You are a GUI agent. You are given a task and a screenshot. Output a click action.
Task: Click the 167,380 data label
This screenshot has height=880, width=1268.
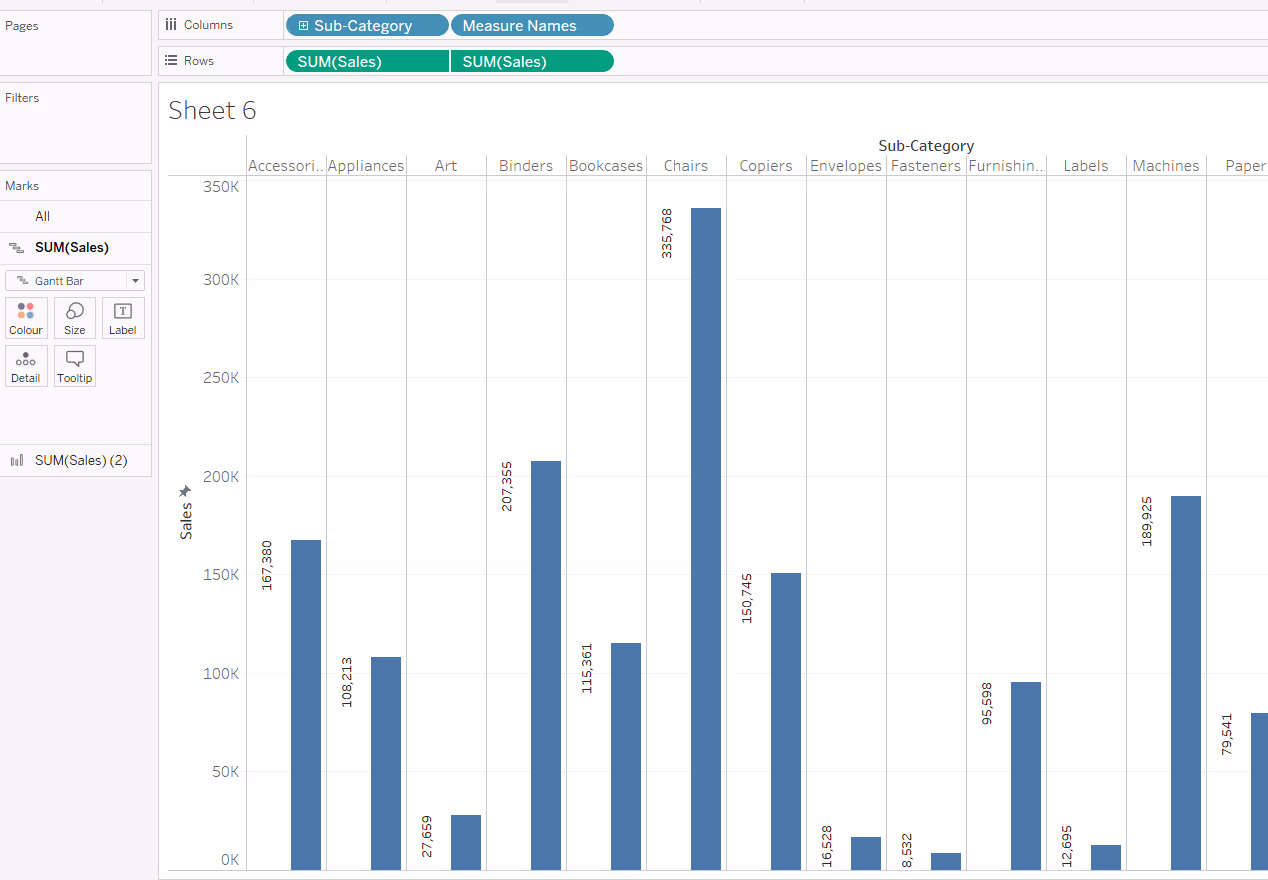267,565
